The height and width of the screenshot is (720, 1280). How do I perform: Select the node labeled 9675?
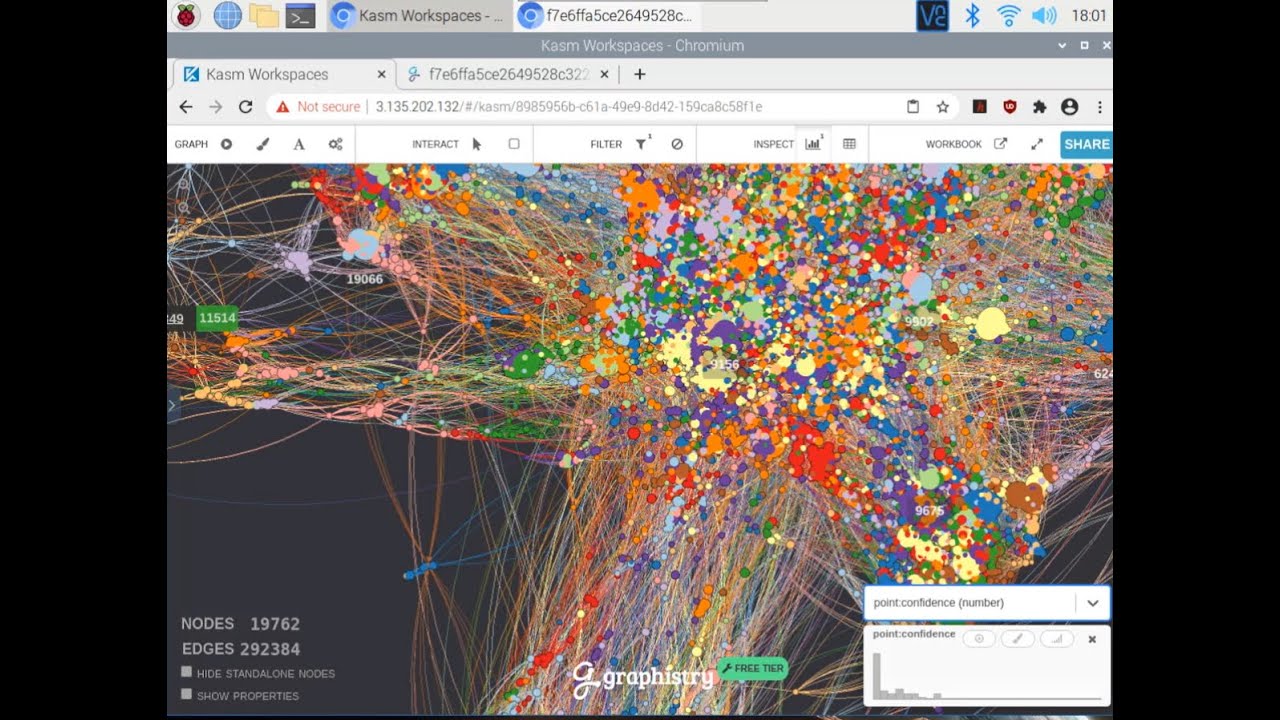(x=929, y=511)
